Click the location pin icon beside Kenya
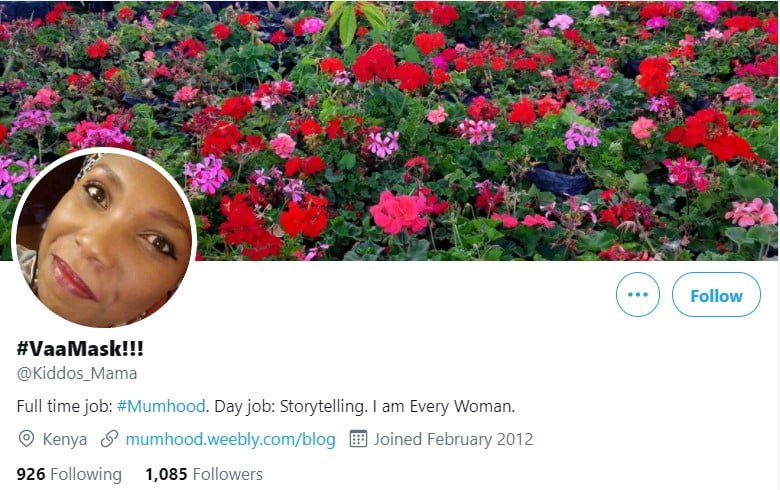This screenshot has height=490, width=780. pyautogui.click(x=26, y=439)
